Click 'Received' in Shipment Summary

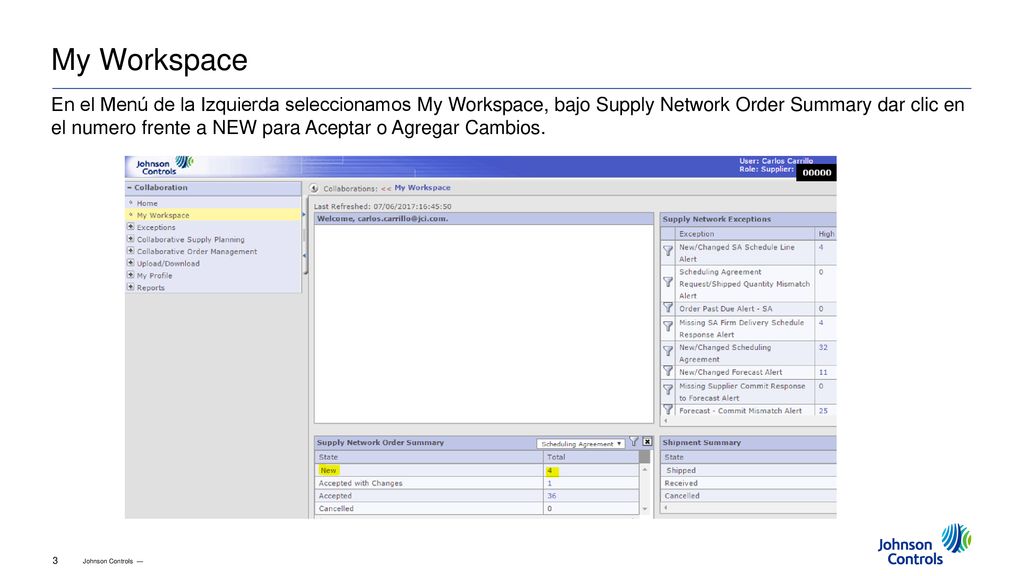680,483
